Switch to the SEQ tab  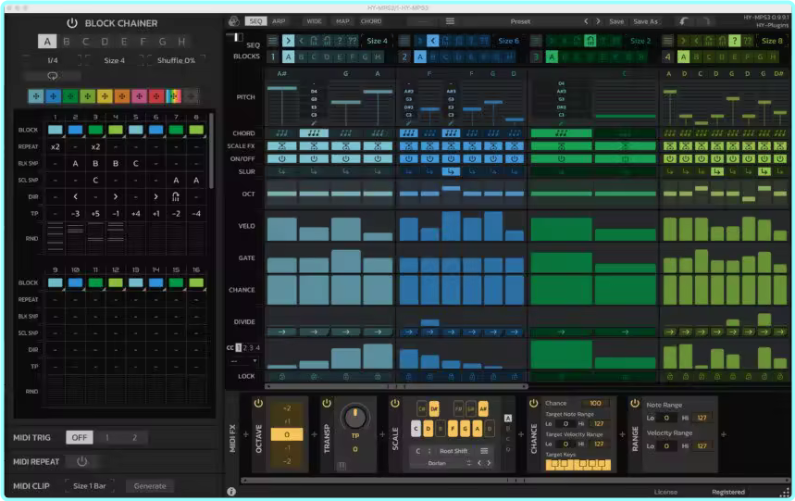click(256, 21)
